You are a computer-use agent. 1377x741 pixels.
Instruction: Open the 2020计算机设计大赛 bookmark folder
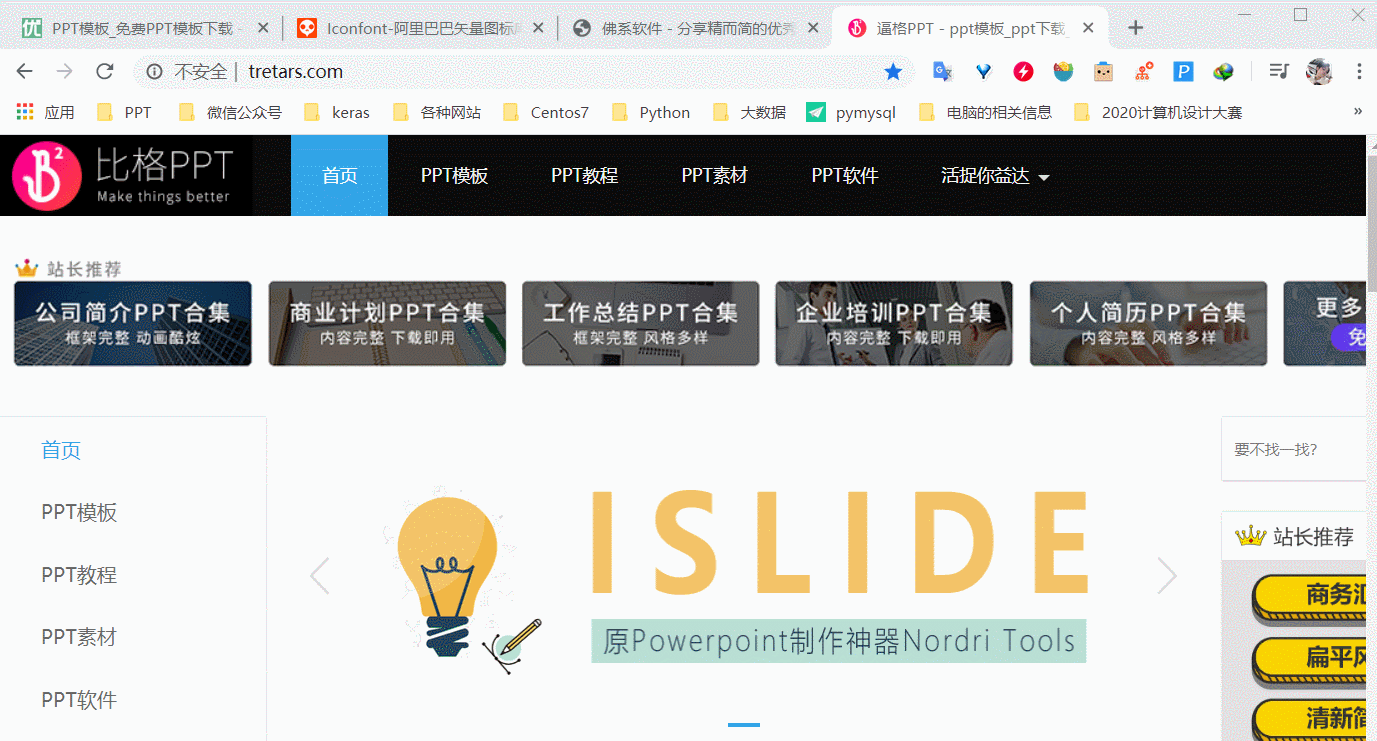(x=1158, y=112)
